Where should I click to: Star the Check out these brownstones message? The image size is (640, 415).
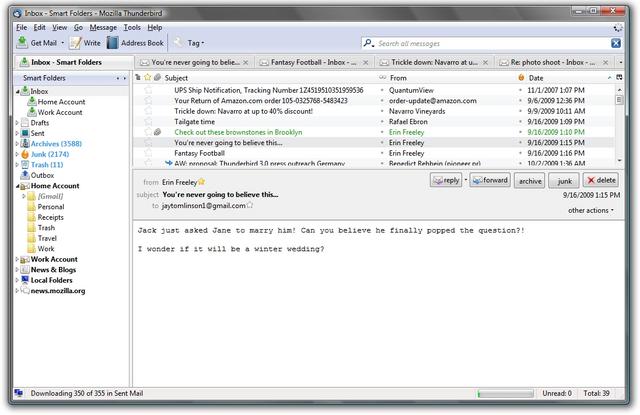(x=148, y=132)
